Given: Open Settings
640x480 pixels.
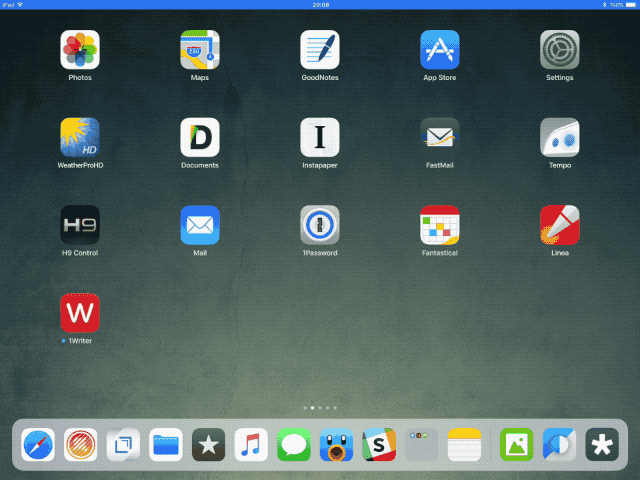Looking at the screenshot, I should coord(560,50).
